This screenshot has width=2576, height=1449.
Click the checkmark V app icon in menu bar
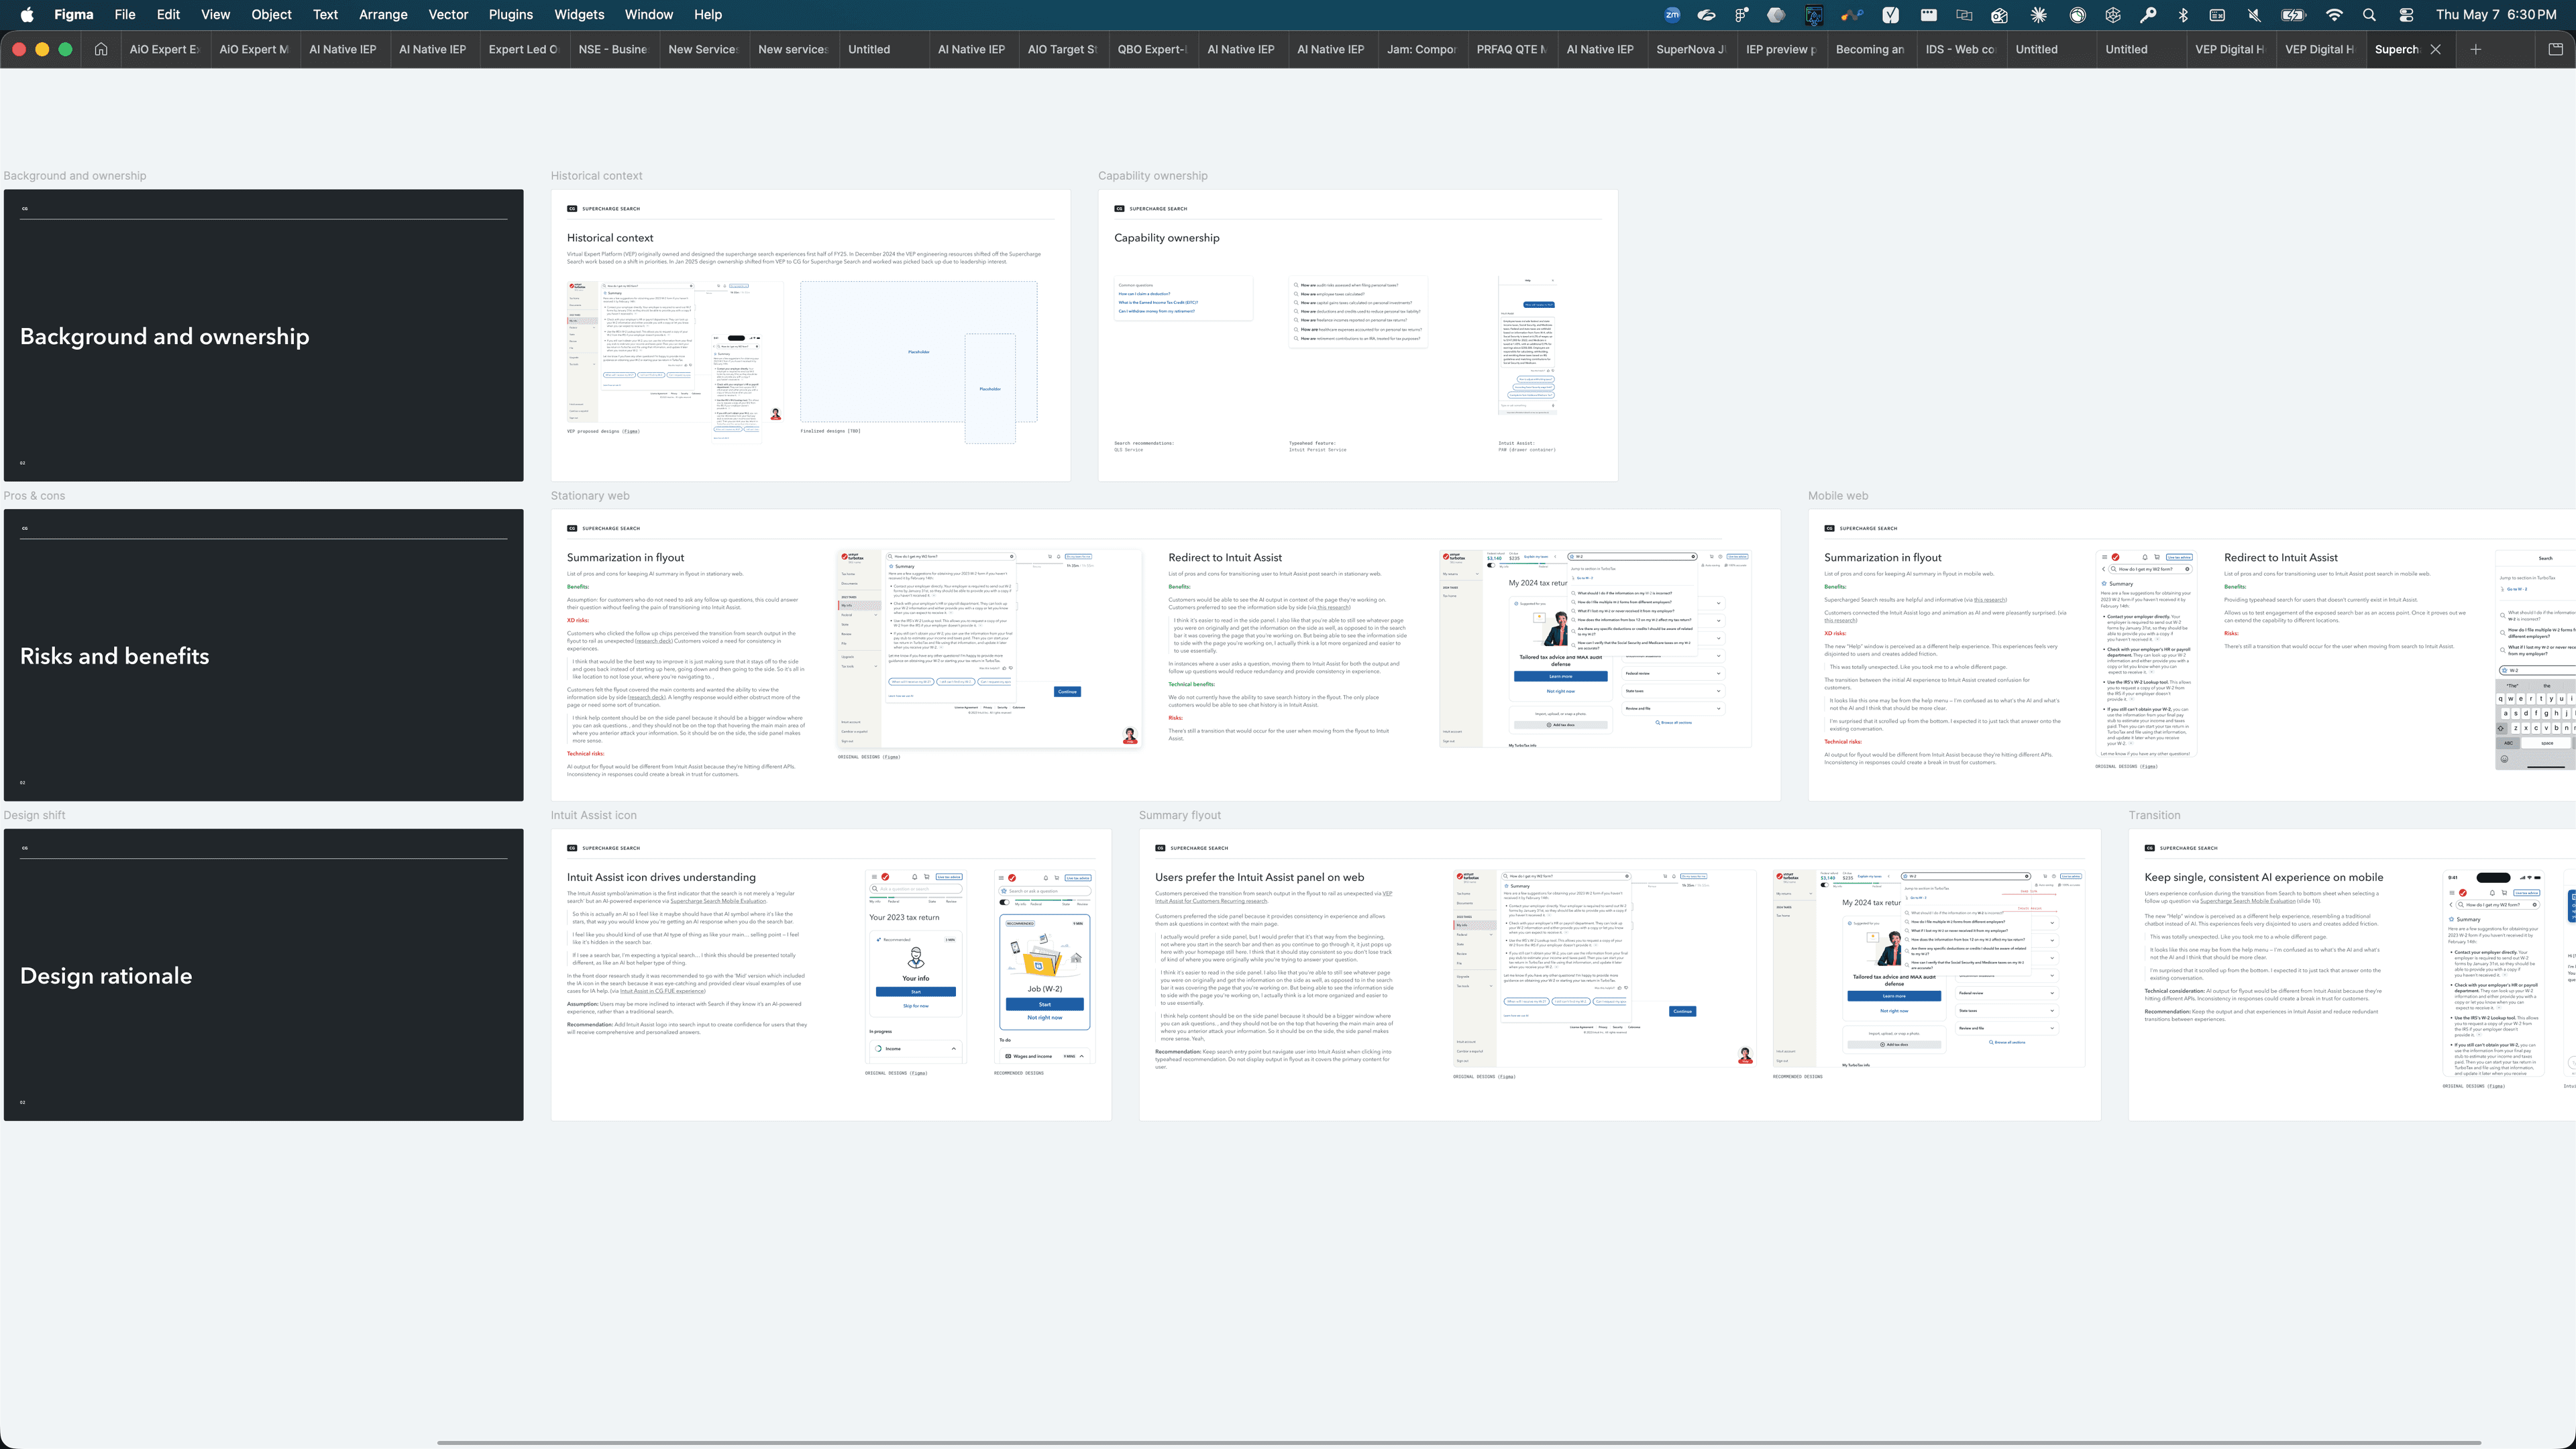(x=1890, y=15)
